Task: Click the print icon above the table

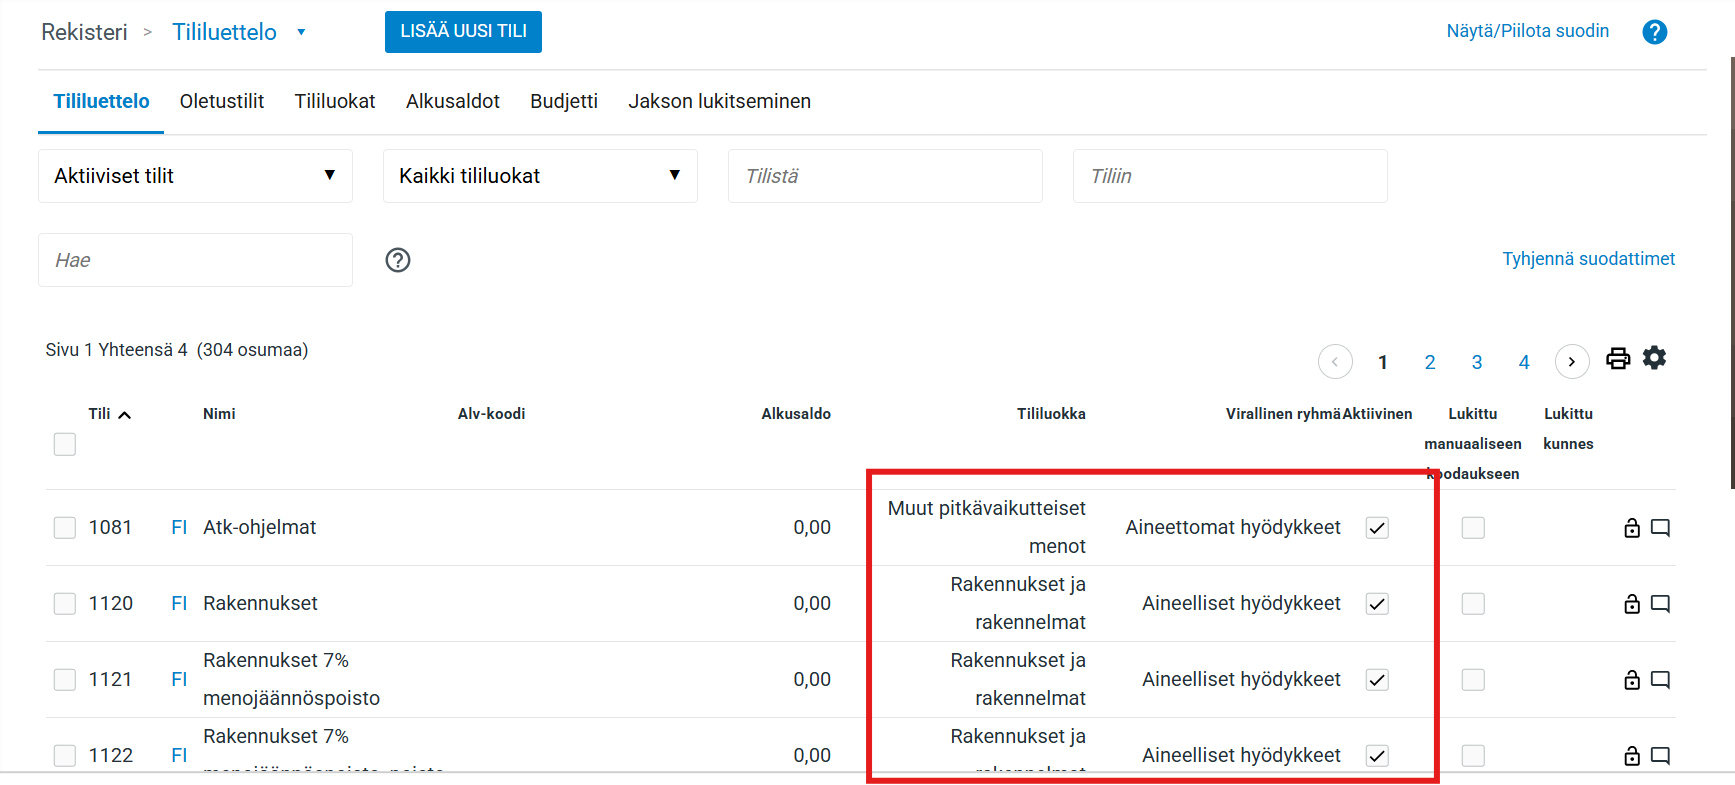Action: 1617,359
